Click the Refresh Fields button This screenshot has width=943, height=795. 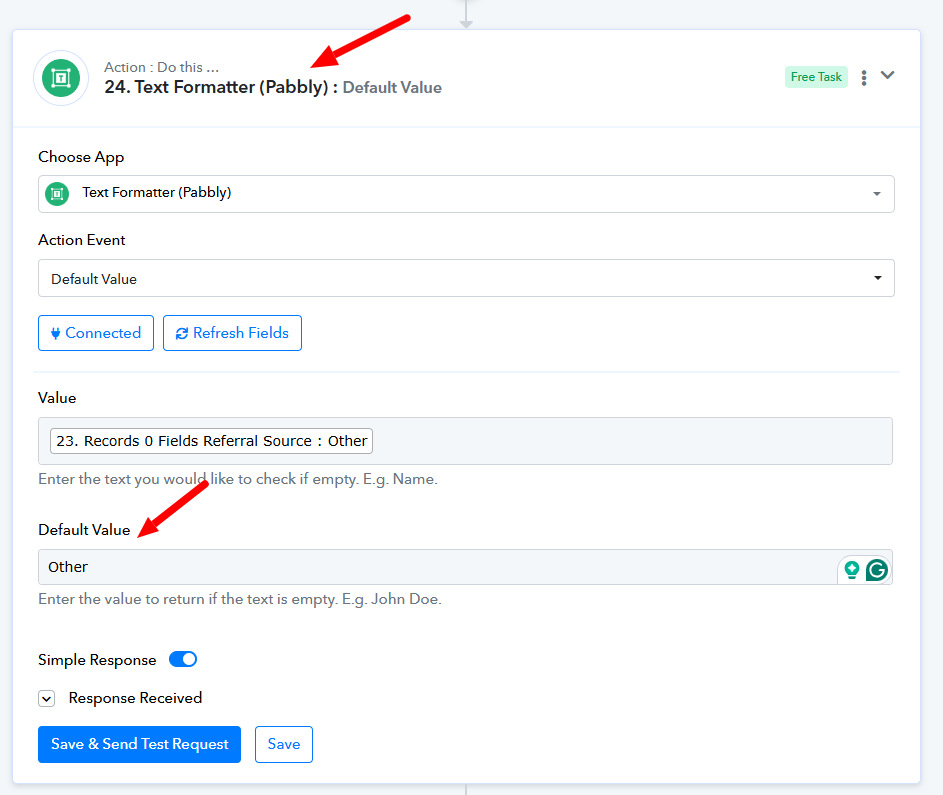[x=232, y=333]
